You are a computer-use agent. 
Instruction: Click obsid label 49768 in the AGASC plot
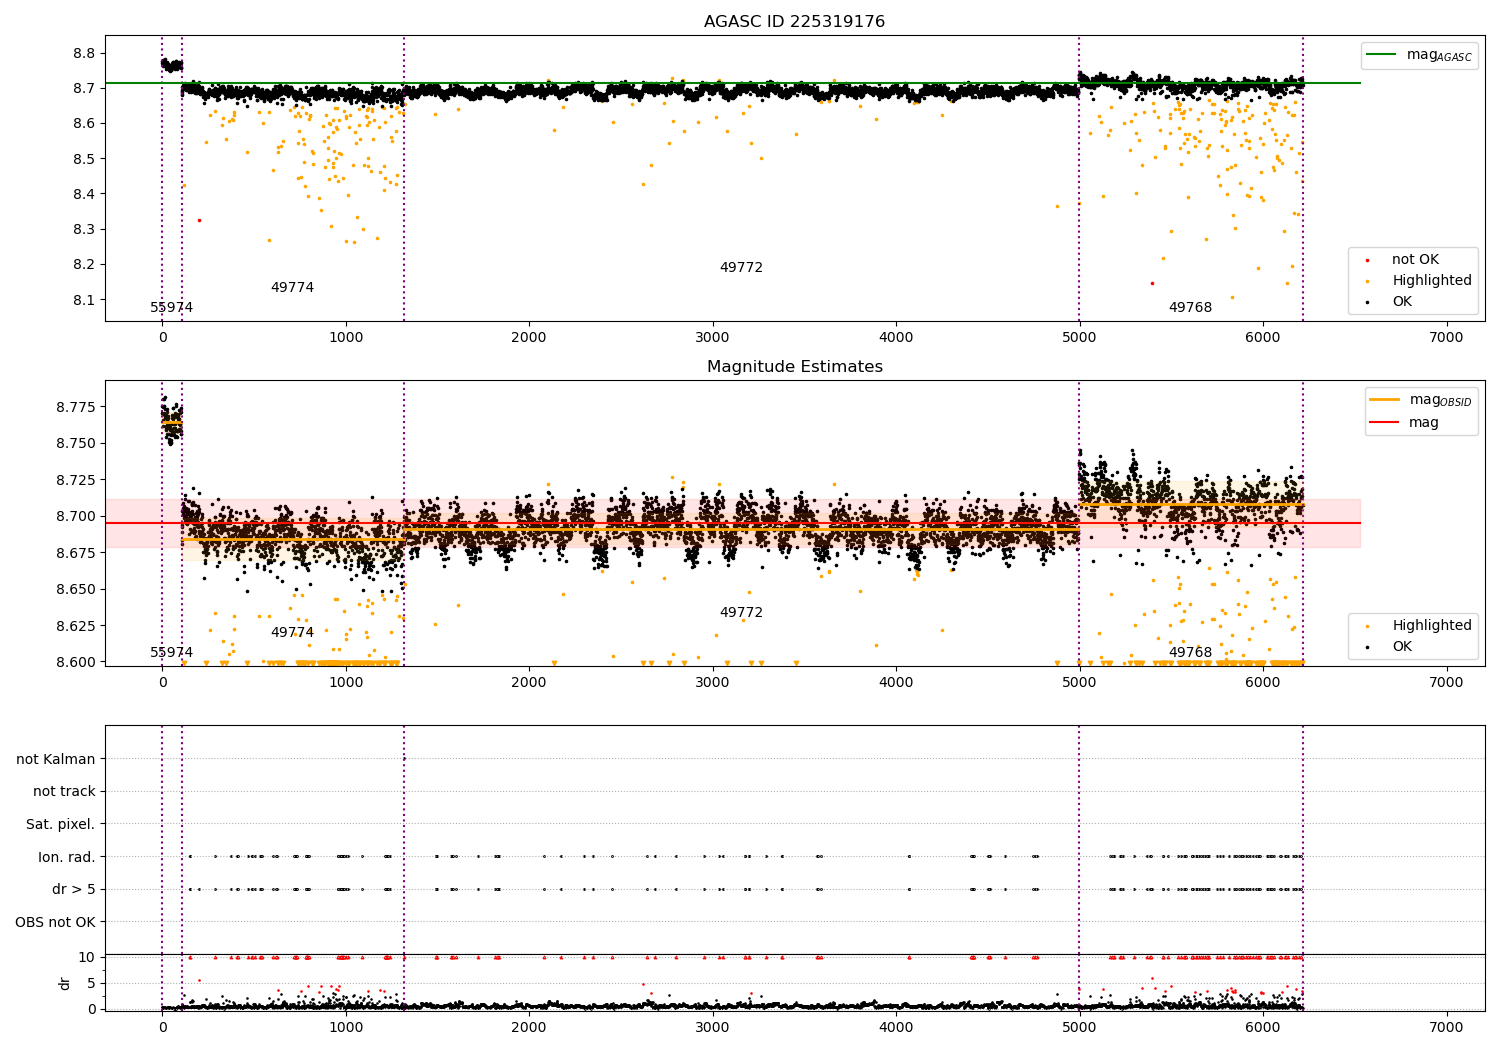(x=1190, y=308)
